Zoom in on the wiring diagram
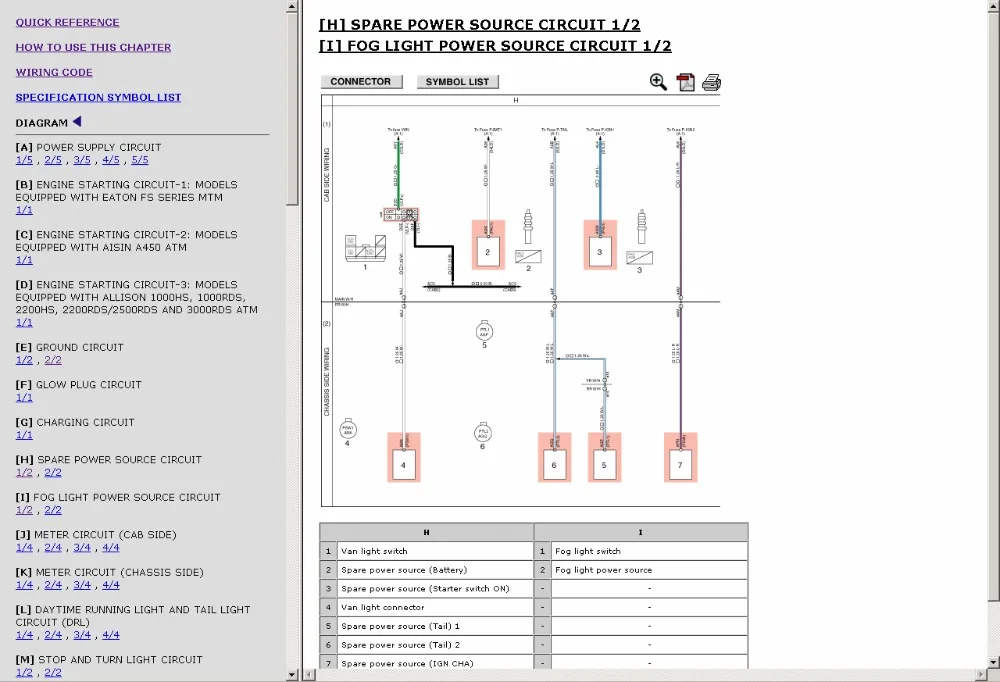 658,82
